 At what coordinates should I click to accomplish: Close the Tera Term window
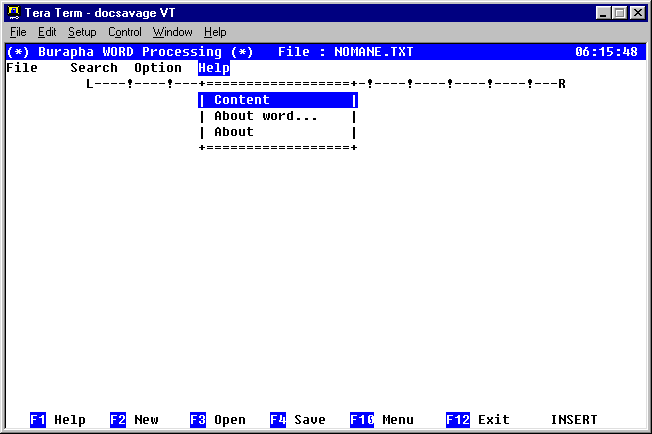click(x=638, y=13)
